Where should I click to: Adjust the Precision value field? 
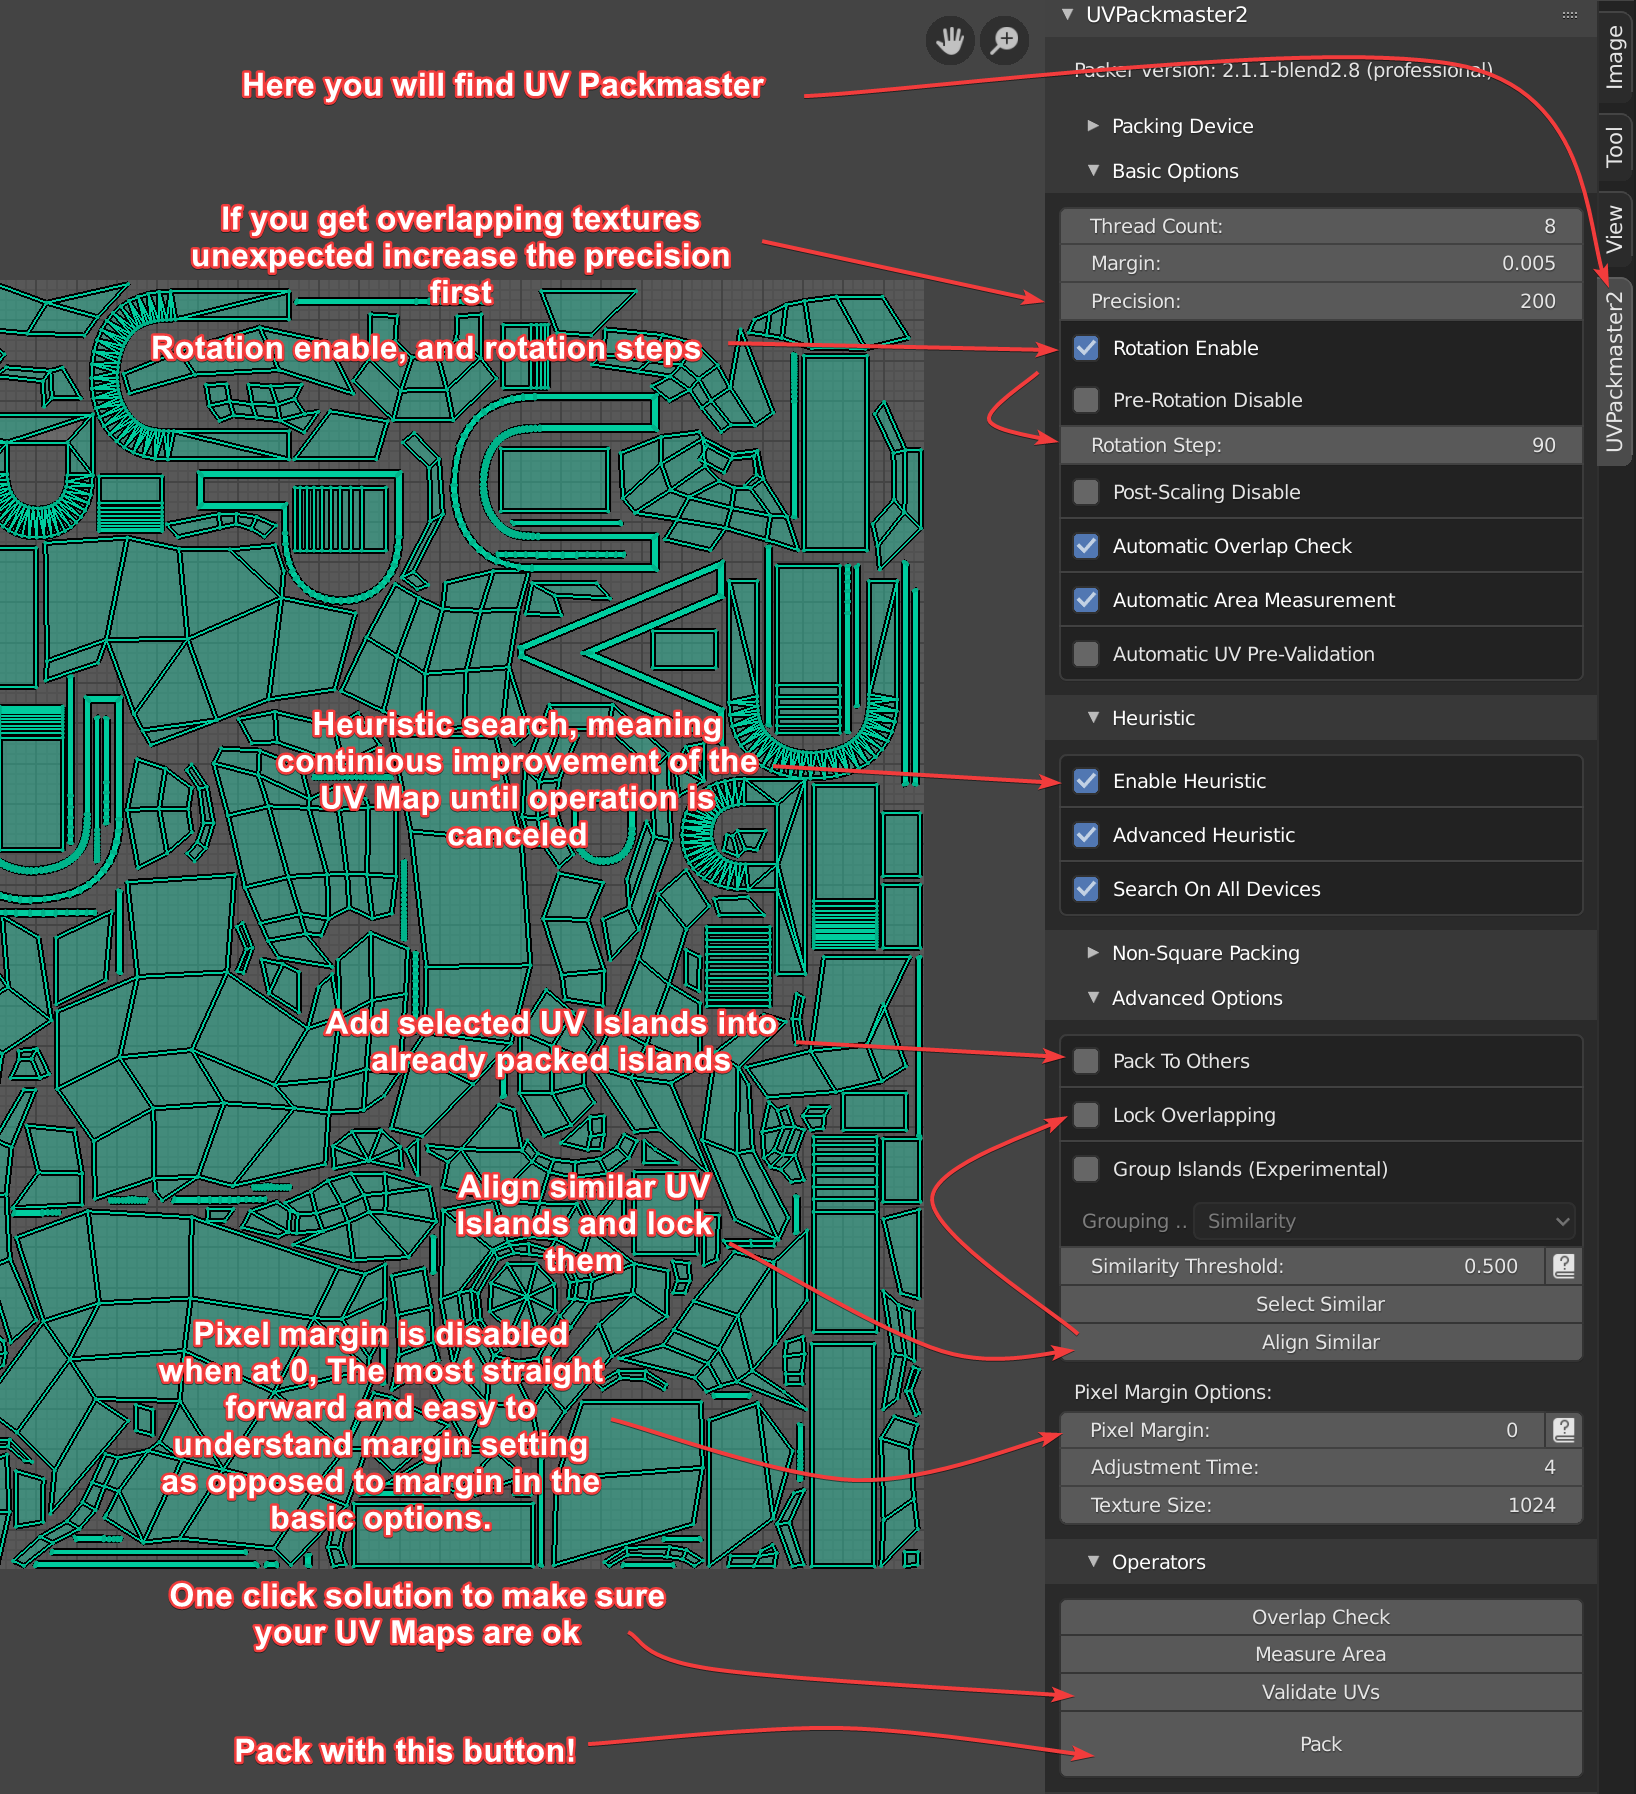[1321, 301]
